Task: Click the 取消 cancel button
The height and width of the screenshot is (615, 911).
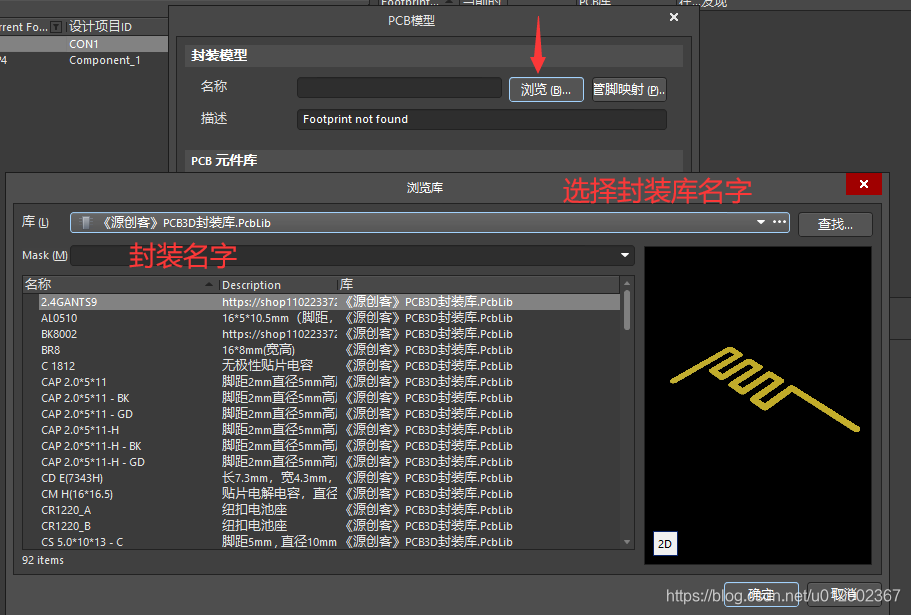Action: (845, 594)
